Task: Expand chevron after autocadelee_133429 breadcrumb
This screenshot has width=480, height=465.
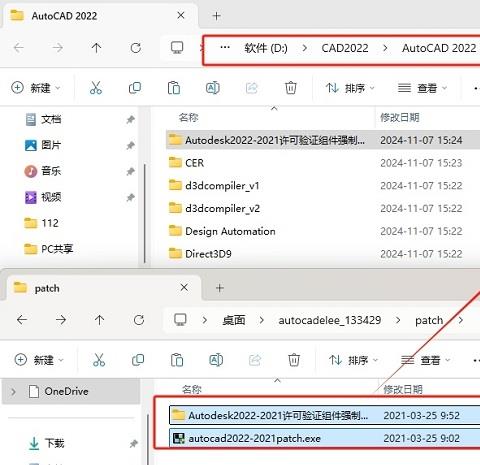Action: click(x=398, y=320)
